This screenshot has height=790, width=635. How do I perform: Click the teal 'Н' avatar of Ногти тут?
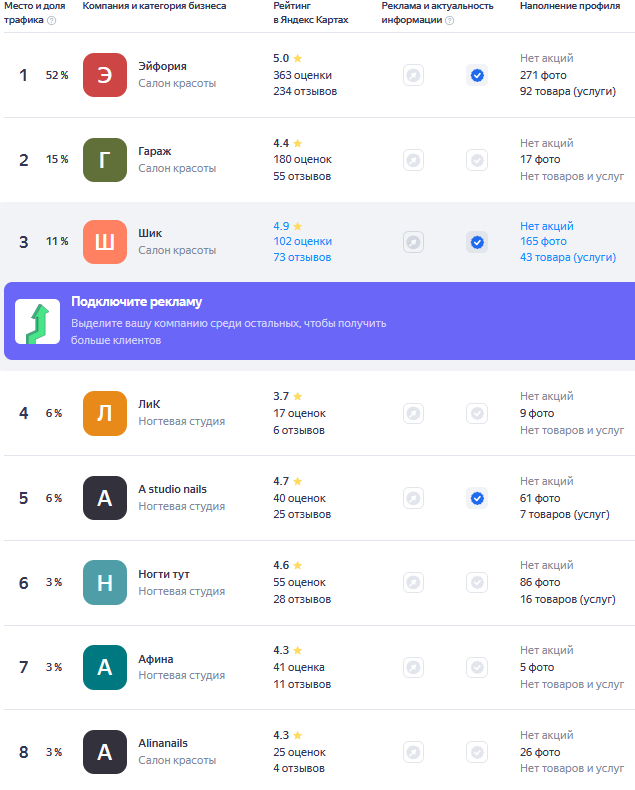(x=105, y=583)
